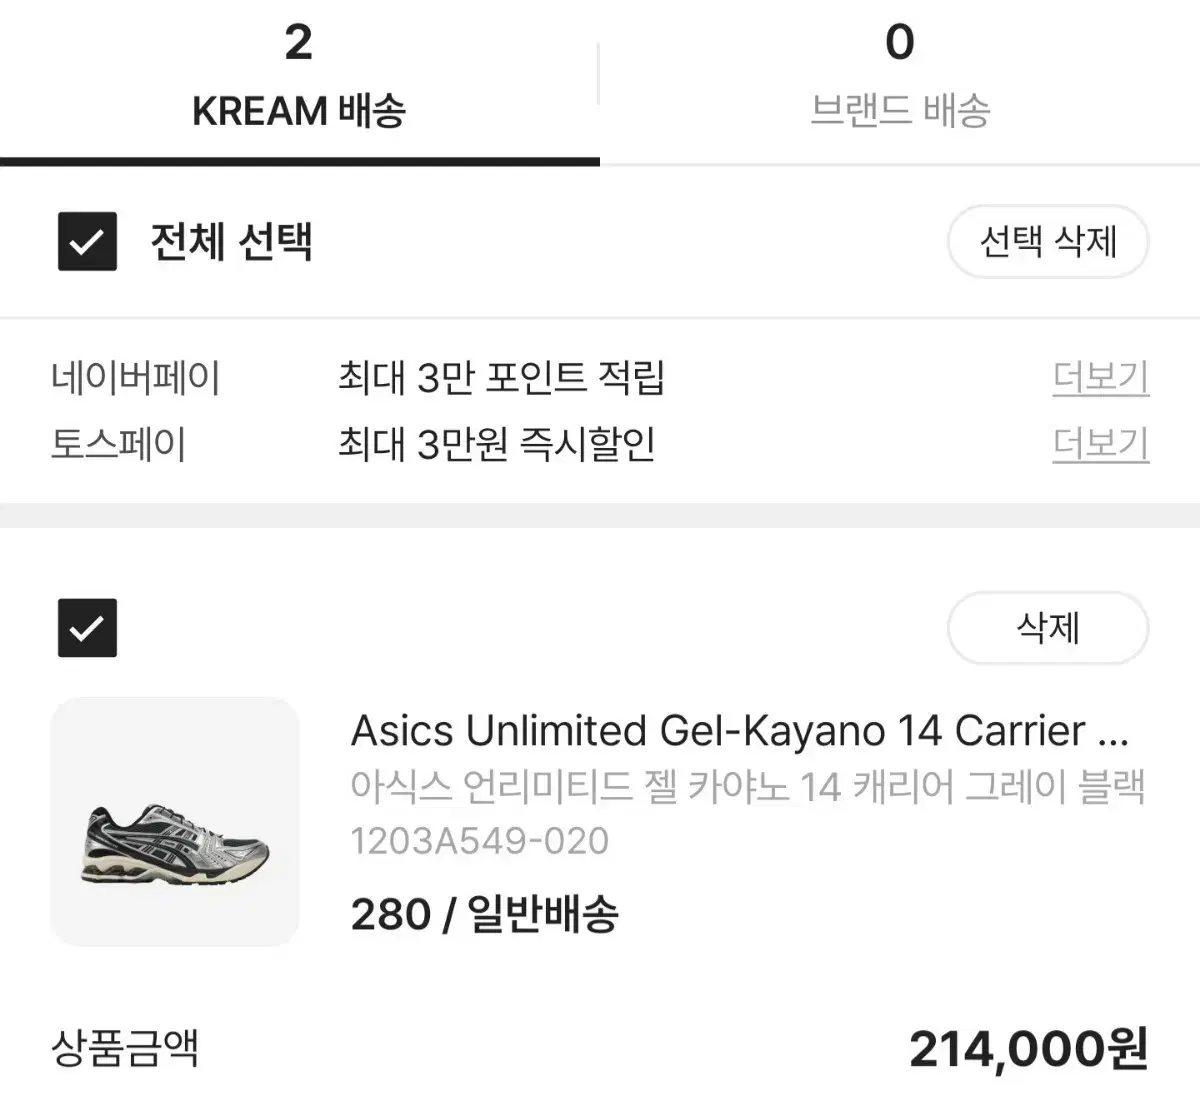Click the 상품금액 summary label
This screenshot has width=1200, height=1100.
tap(125, 1050)
